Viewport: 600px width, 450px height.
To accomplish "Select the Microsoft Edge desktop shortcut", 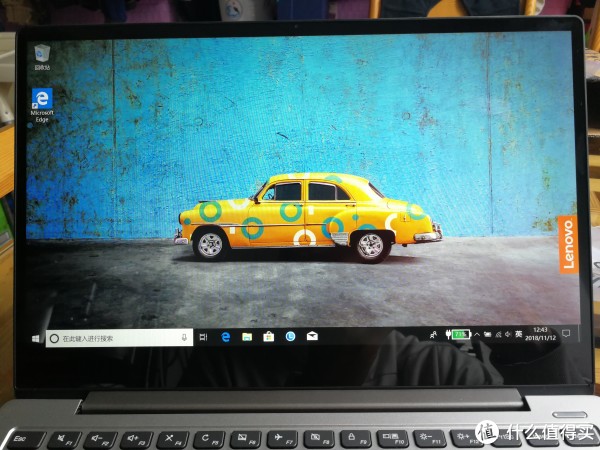I will click(42, 106).
